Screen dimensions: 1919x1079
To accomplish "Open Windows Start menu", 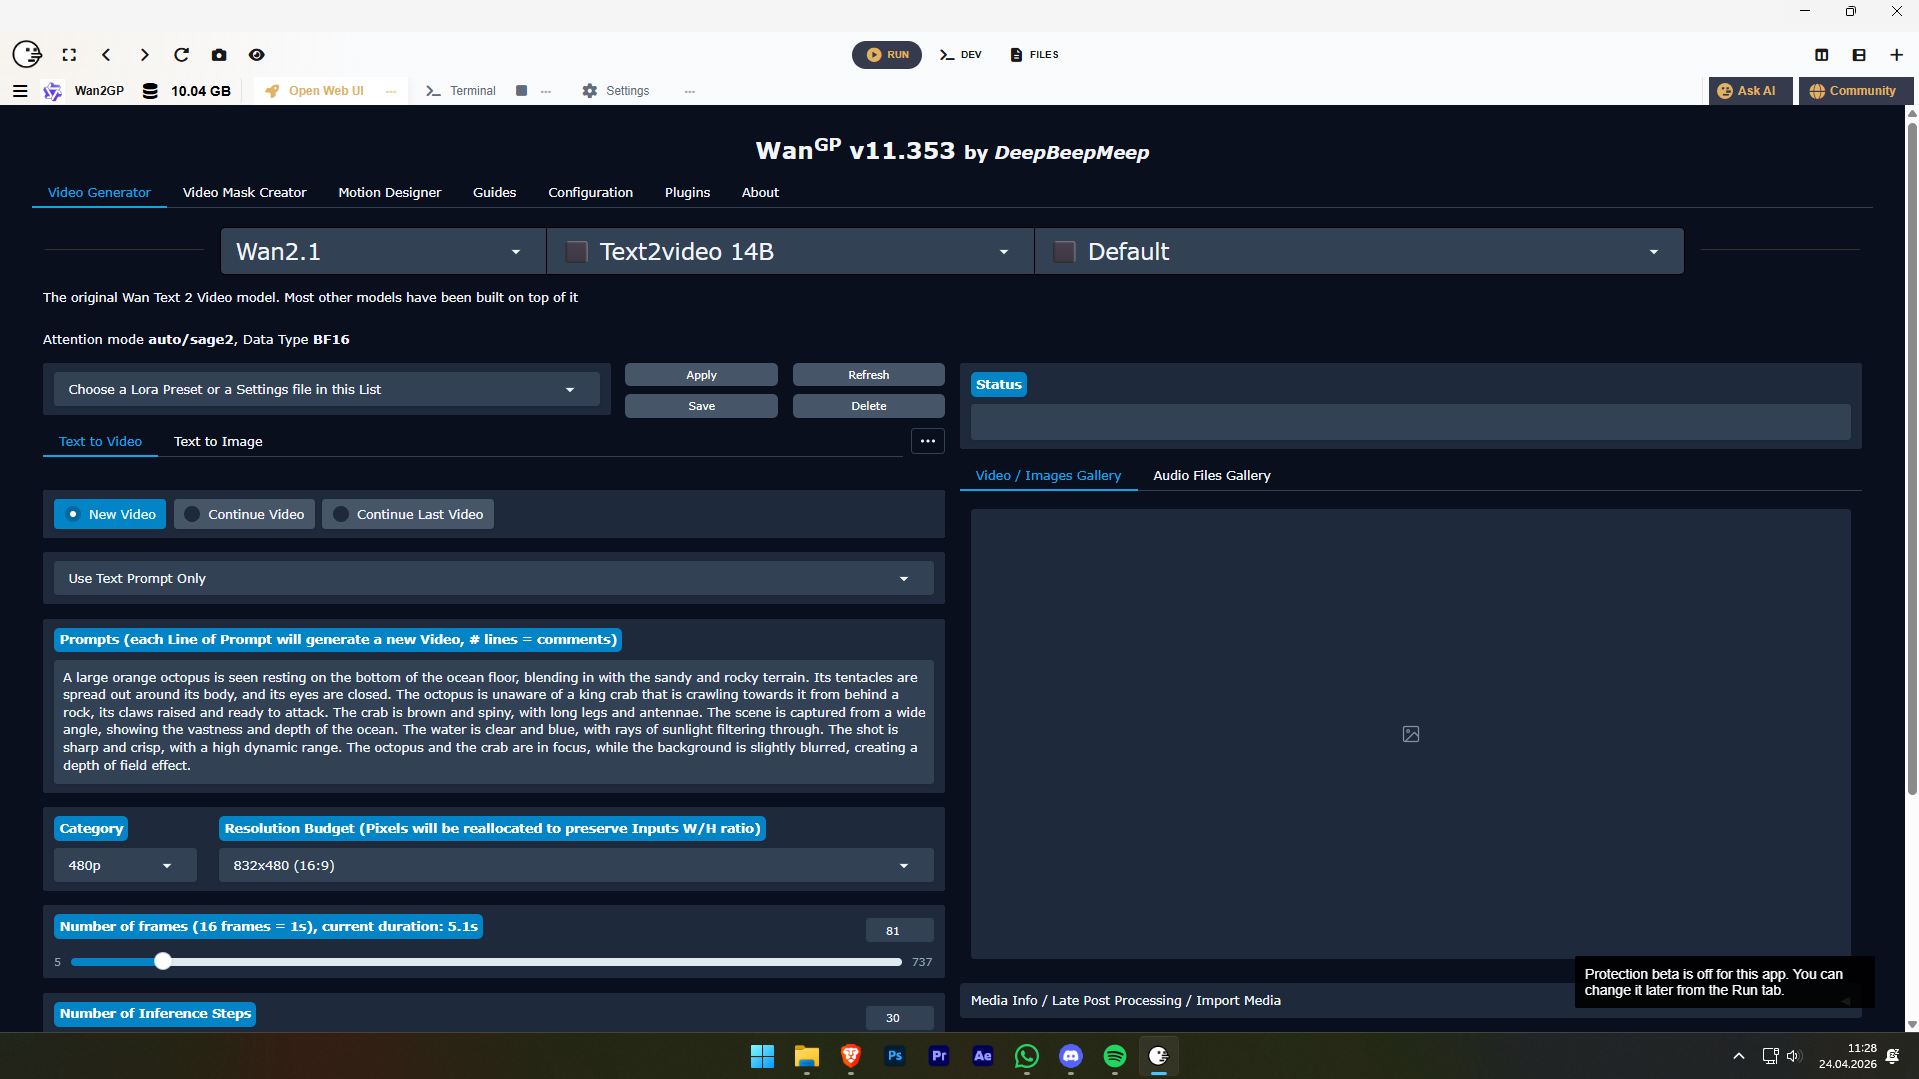I will [762, 1056].
